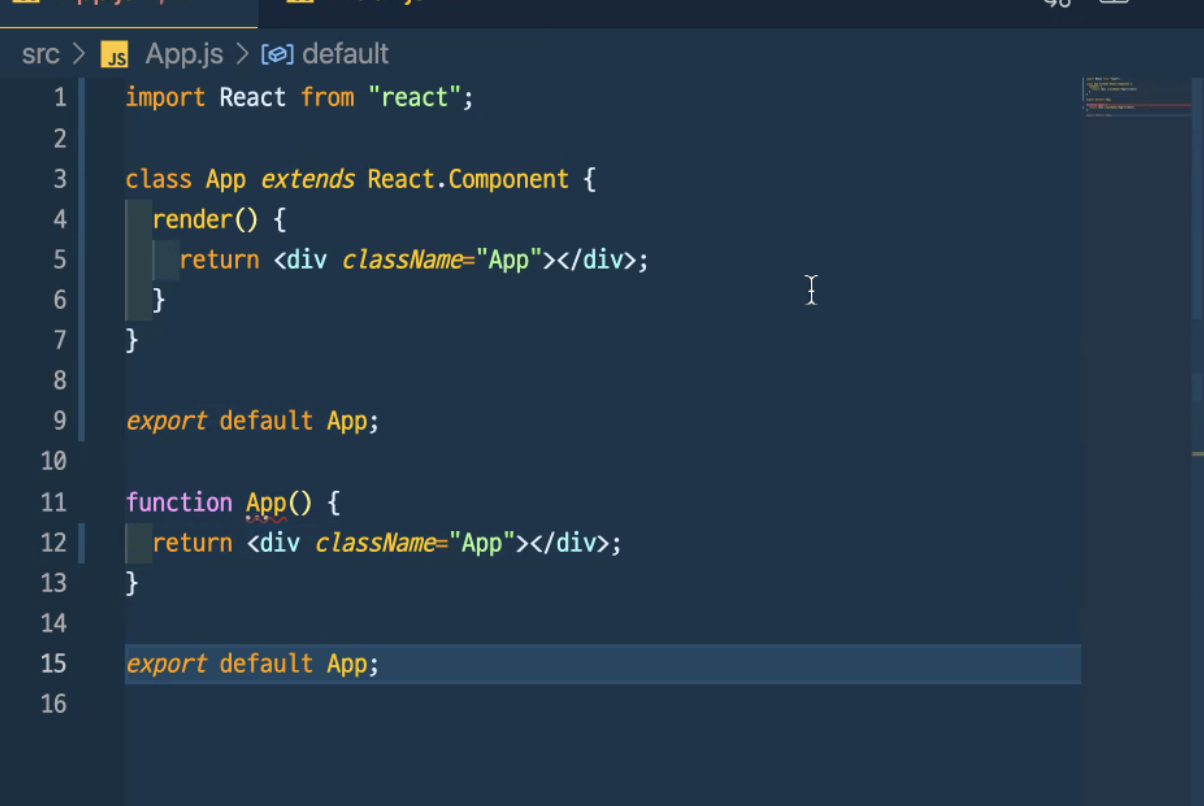Click "export" keyword on line 9

(x=166, y=422)
